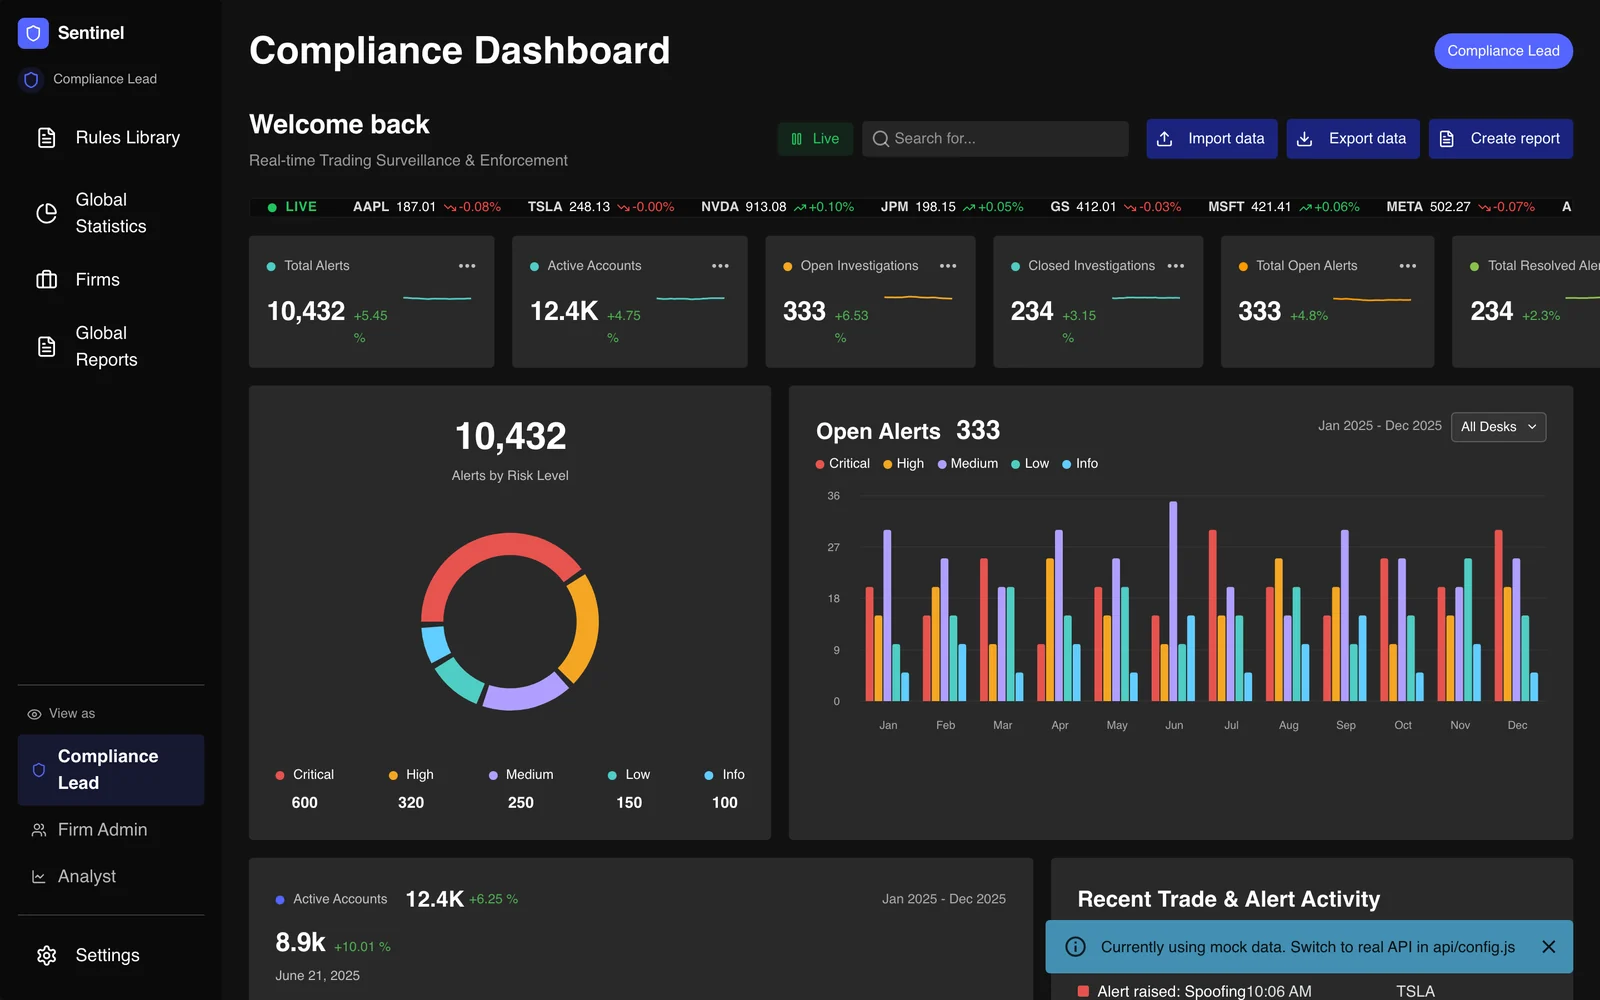Click the Export data button

click(x=1353, y=139)
